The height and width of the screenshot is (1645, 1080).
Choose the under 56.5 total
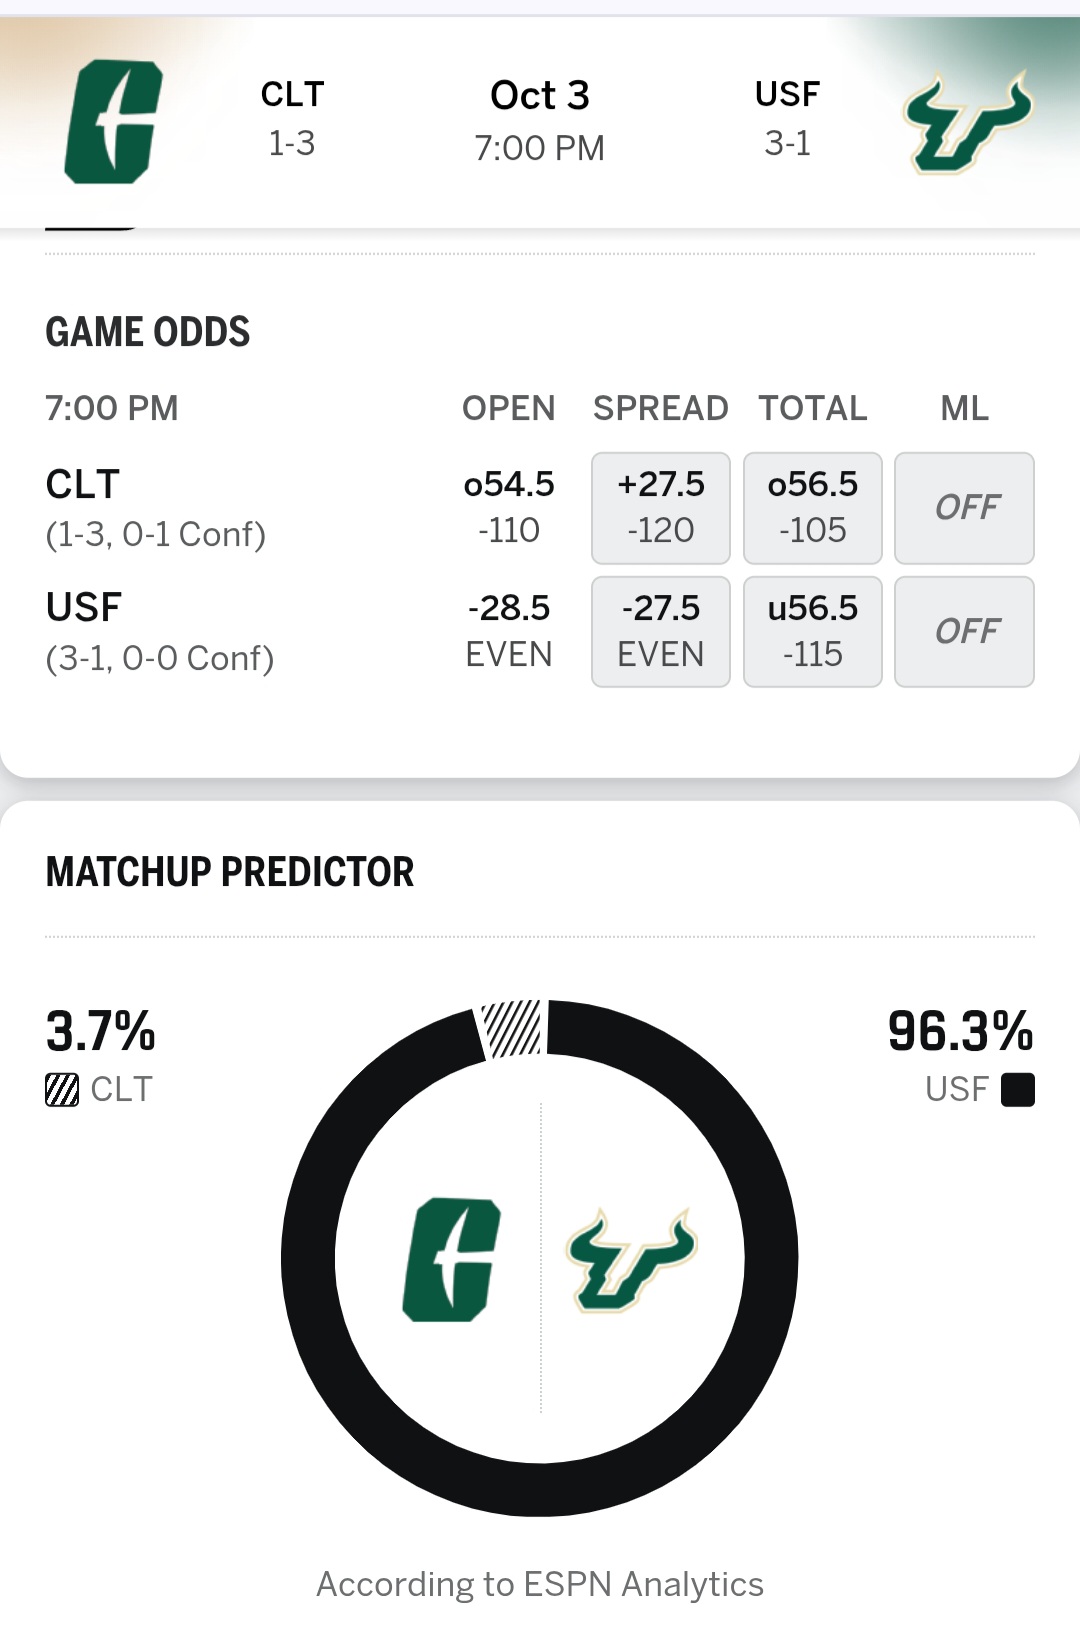point(812,631)
